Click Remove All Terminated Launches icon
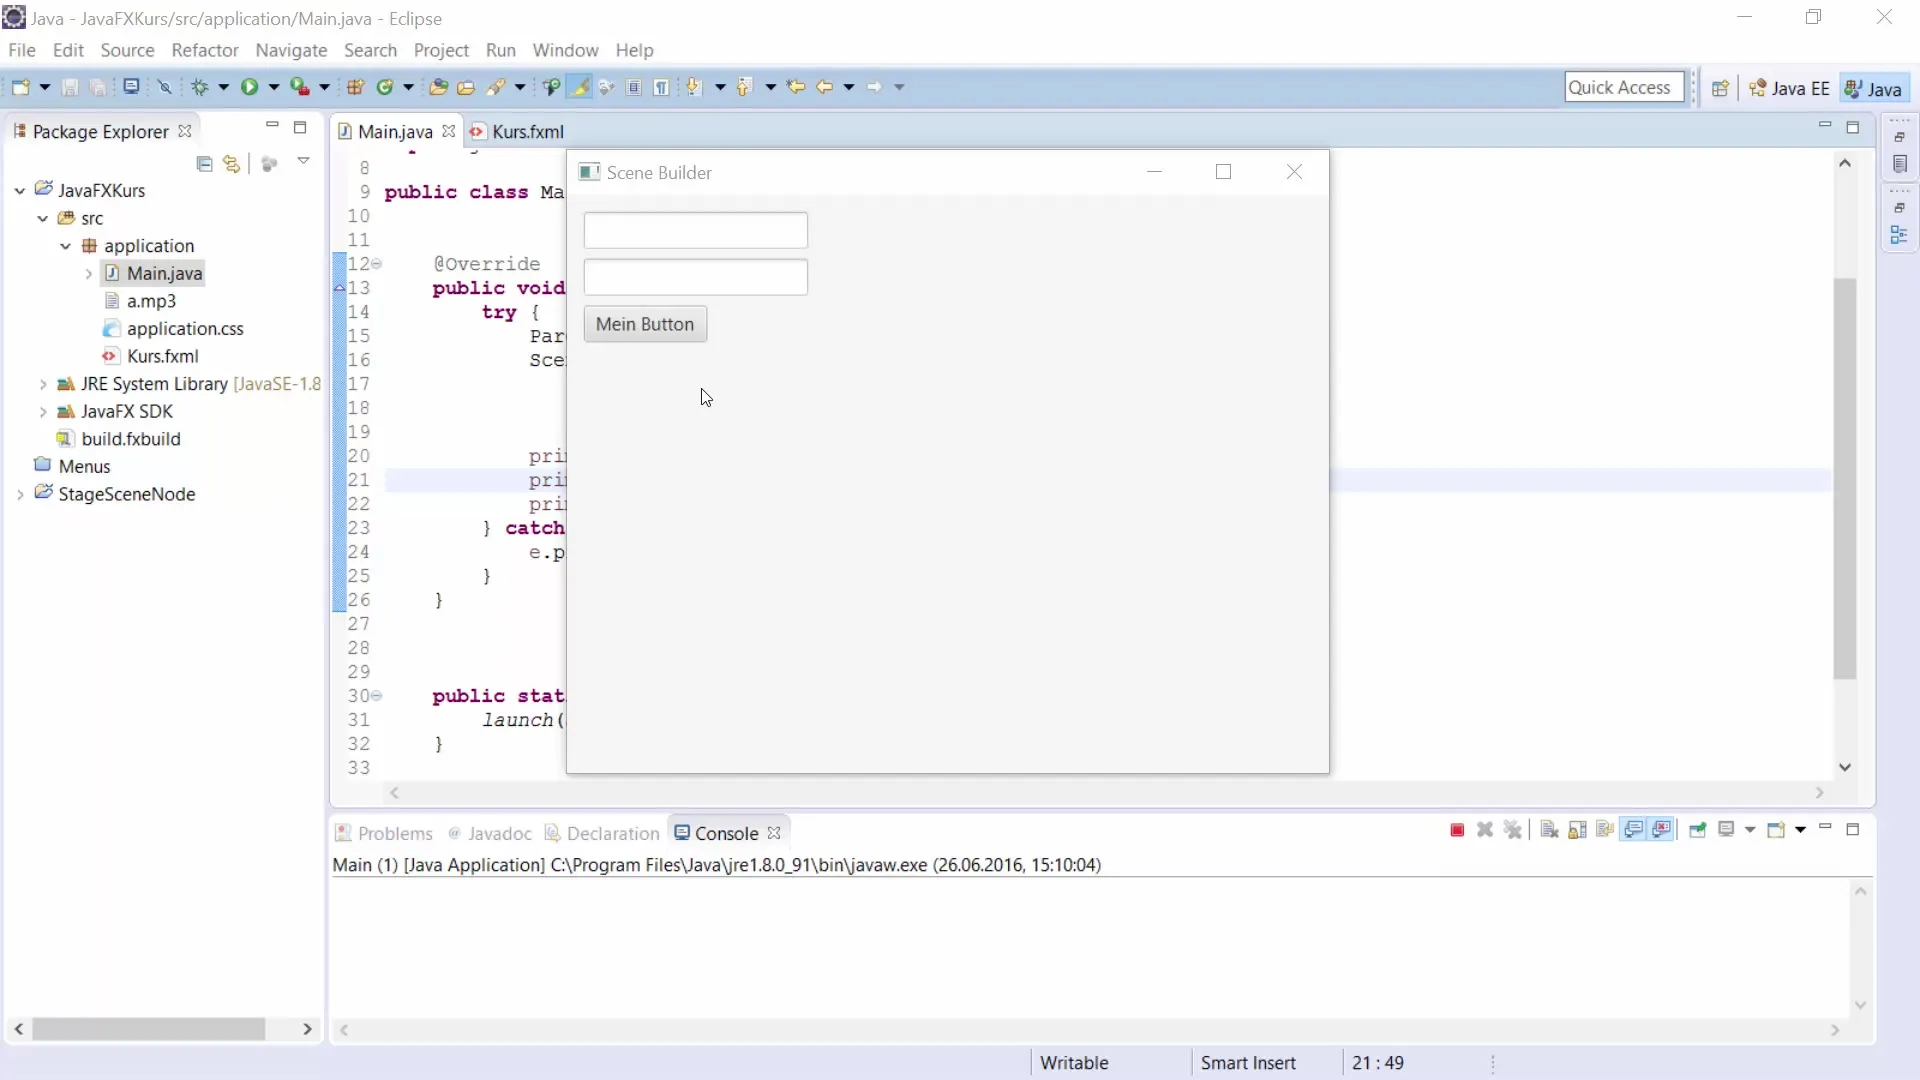Viewport: 1920px width, 1080px height. [x=1513, y=830]
